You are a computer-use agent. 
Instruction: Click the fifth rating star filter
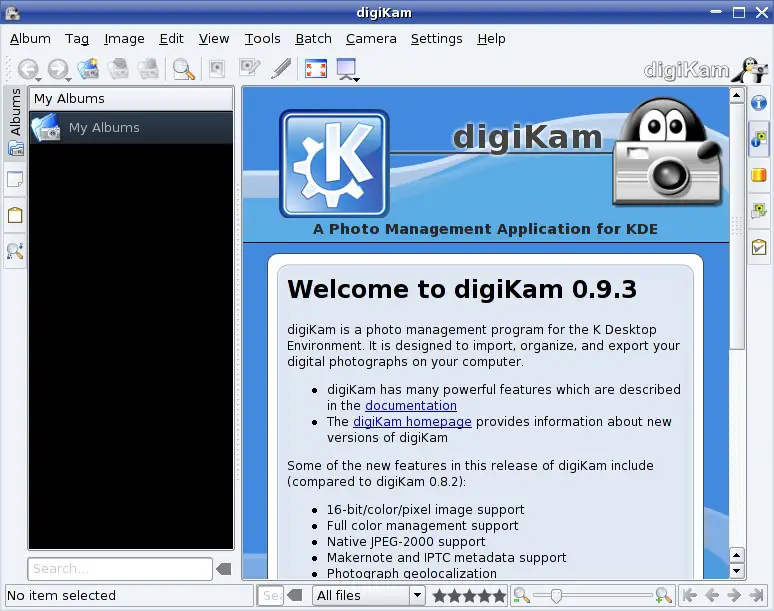point(499,595)
